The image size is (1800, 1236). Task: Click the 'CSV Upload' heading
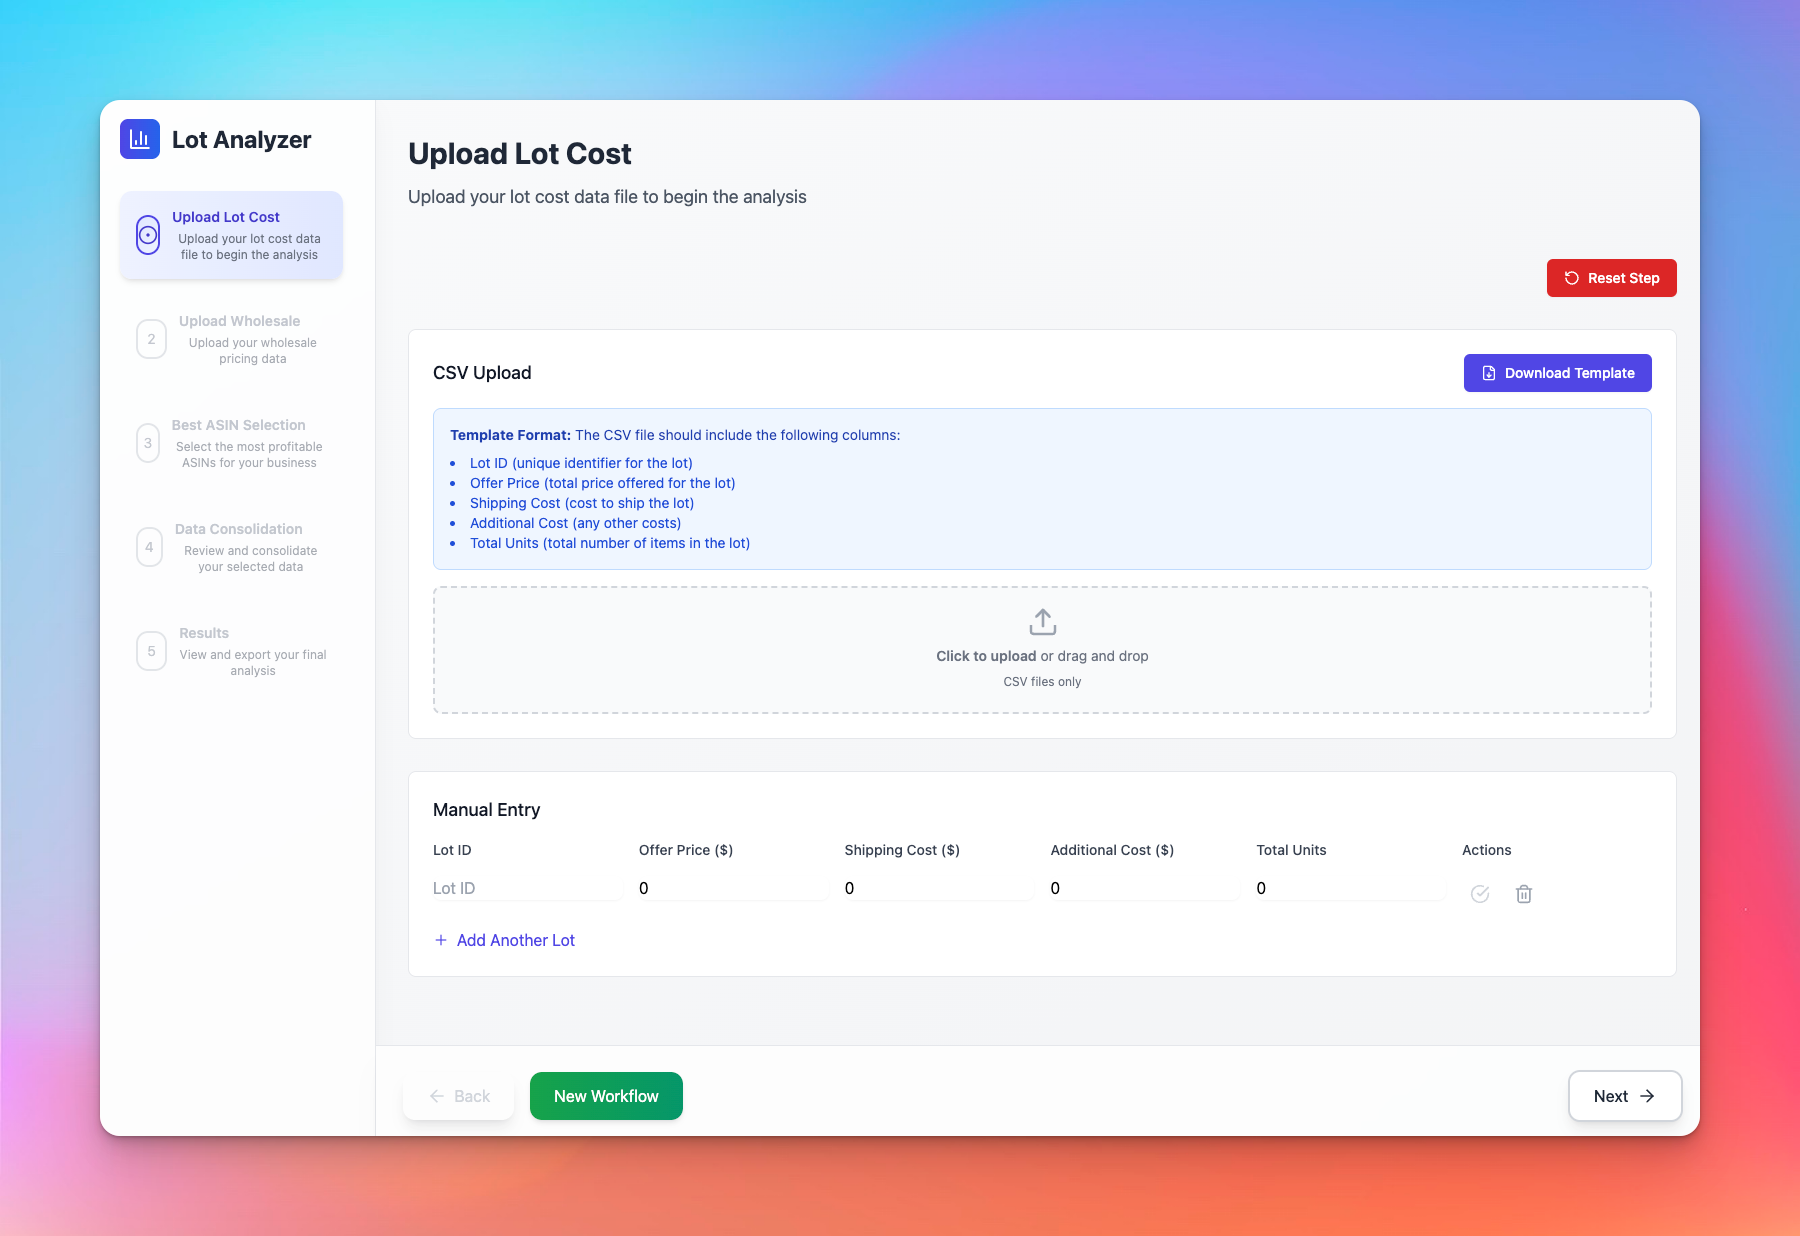[x=482, y=373]
